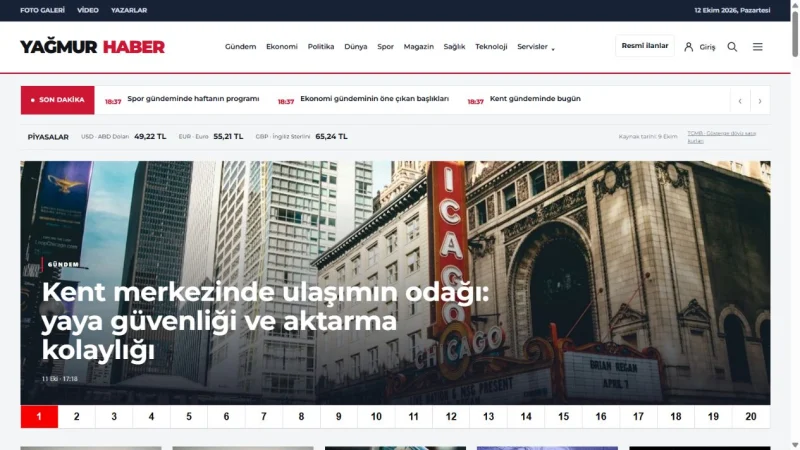Select slider page 7

[264, 417]
